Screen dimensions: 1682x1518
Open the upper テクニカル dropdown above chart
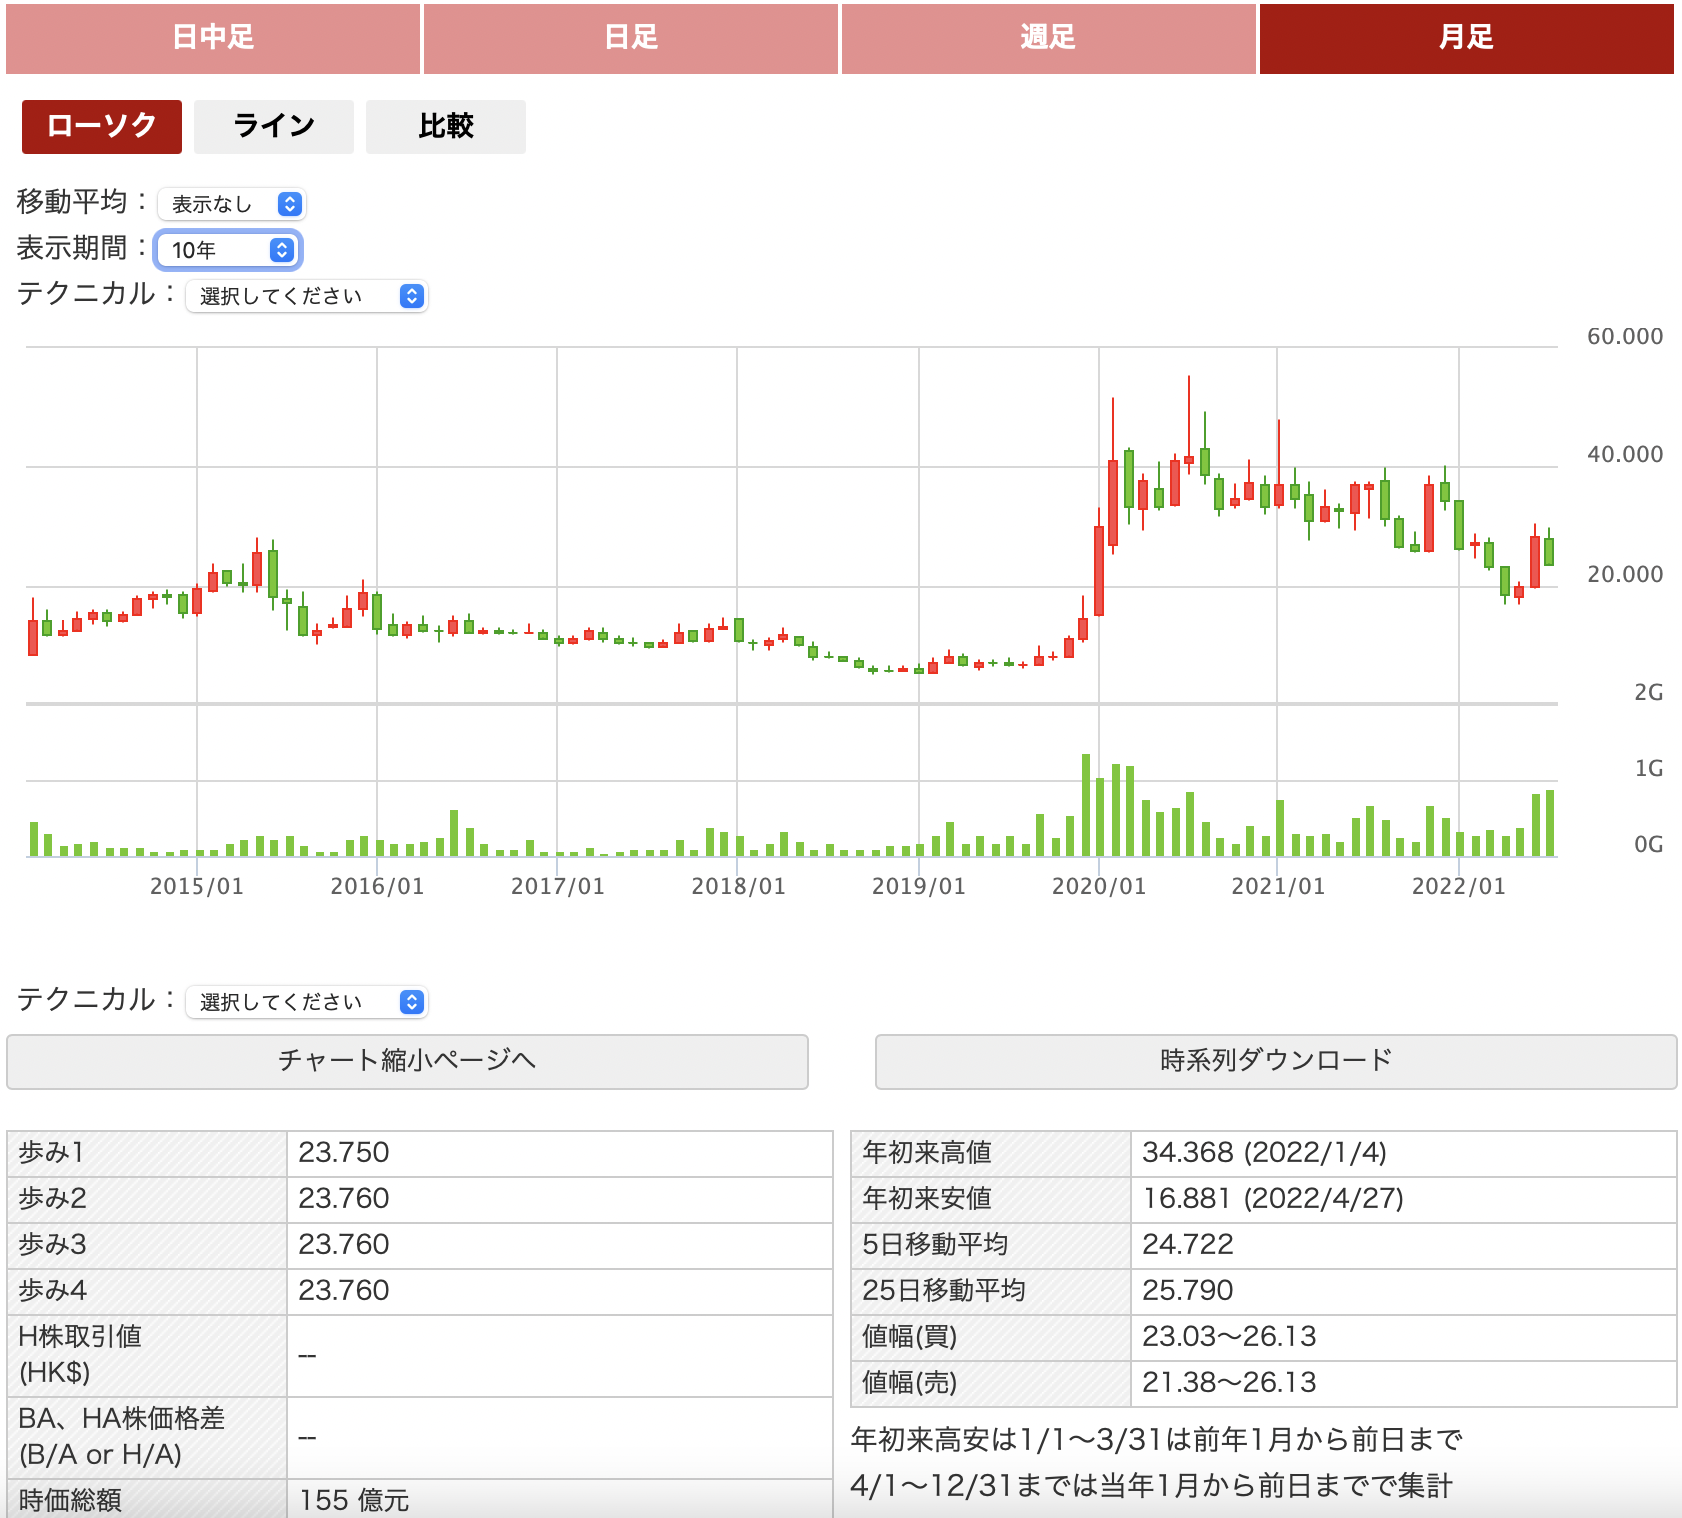pyautogui.click(x=307, y=296)
